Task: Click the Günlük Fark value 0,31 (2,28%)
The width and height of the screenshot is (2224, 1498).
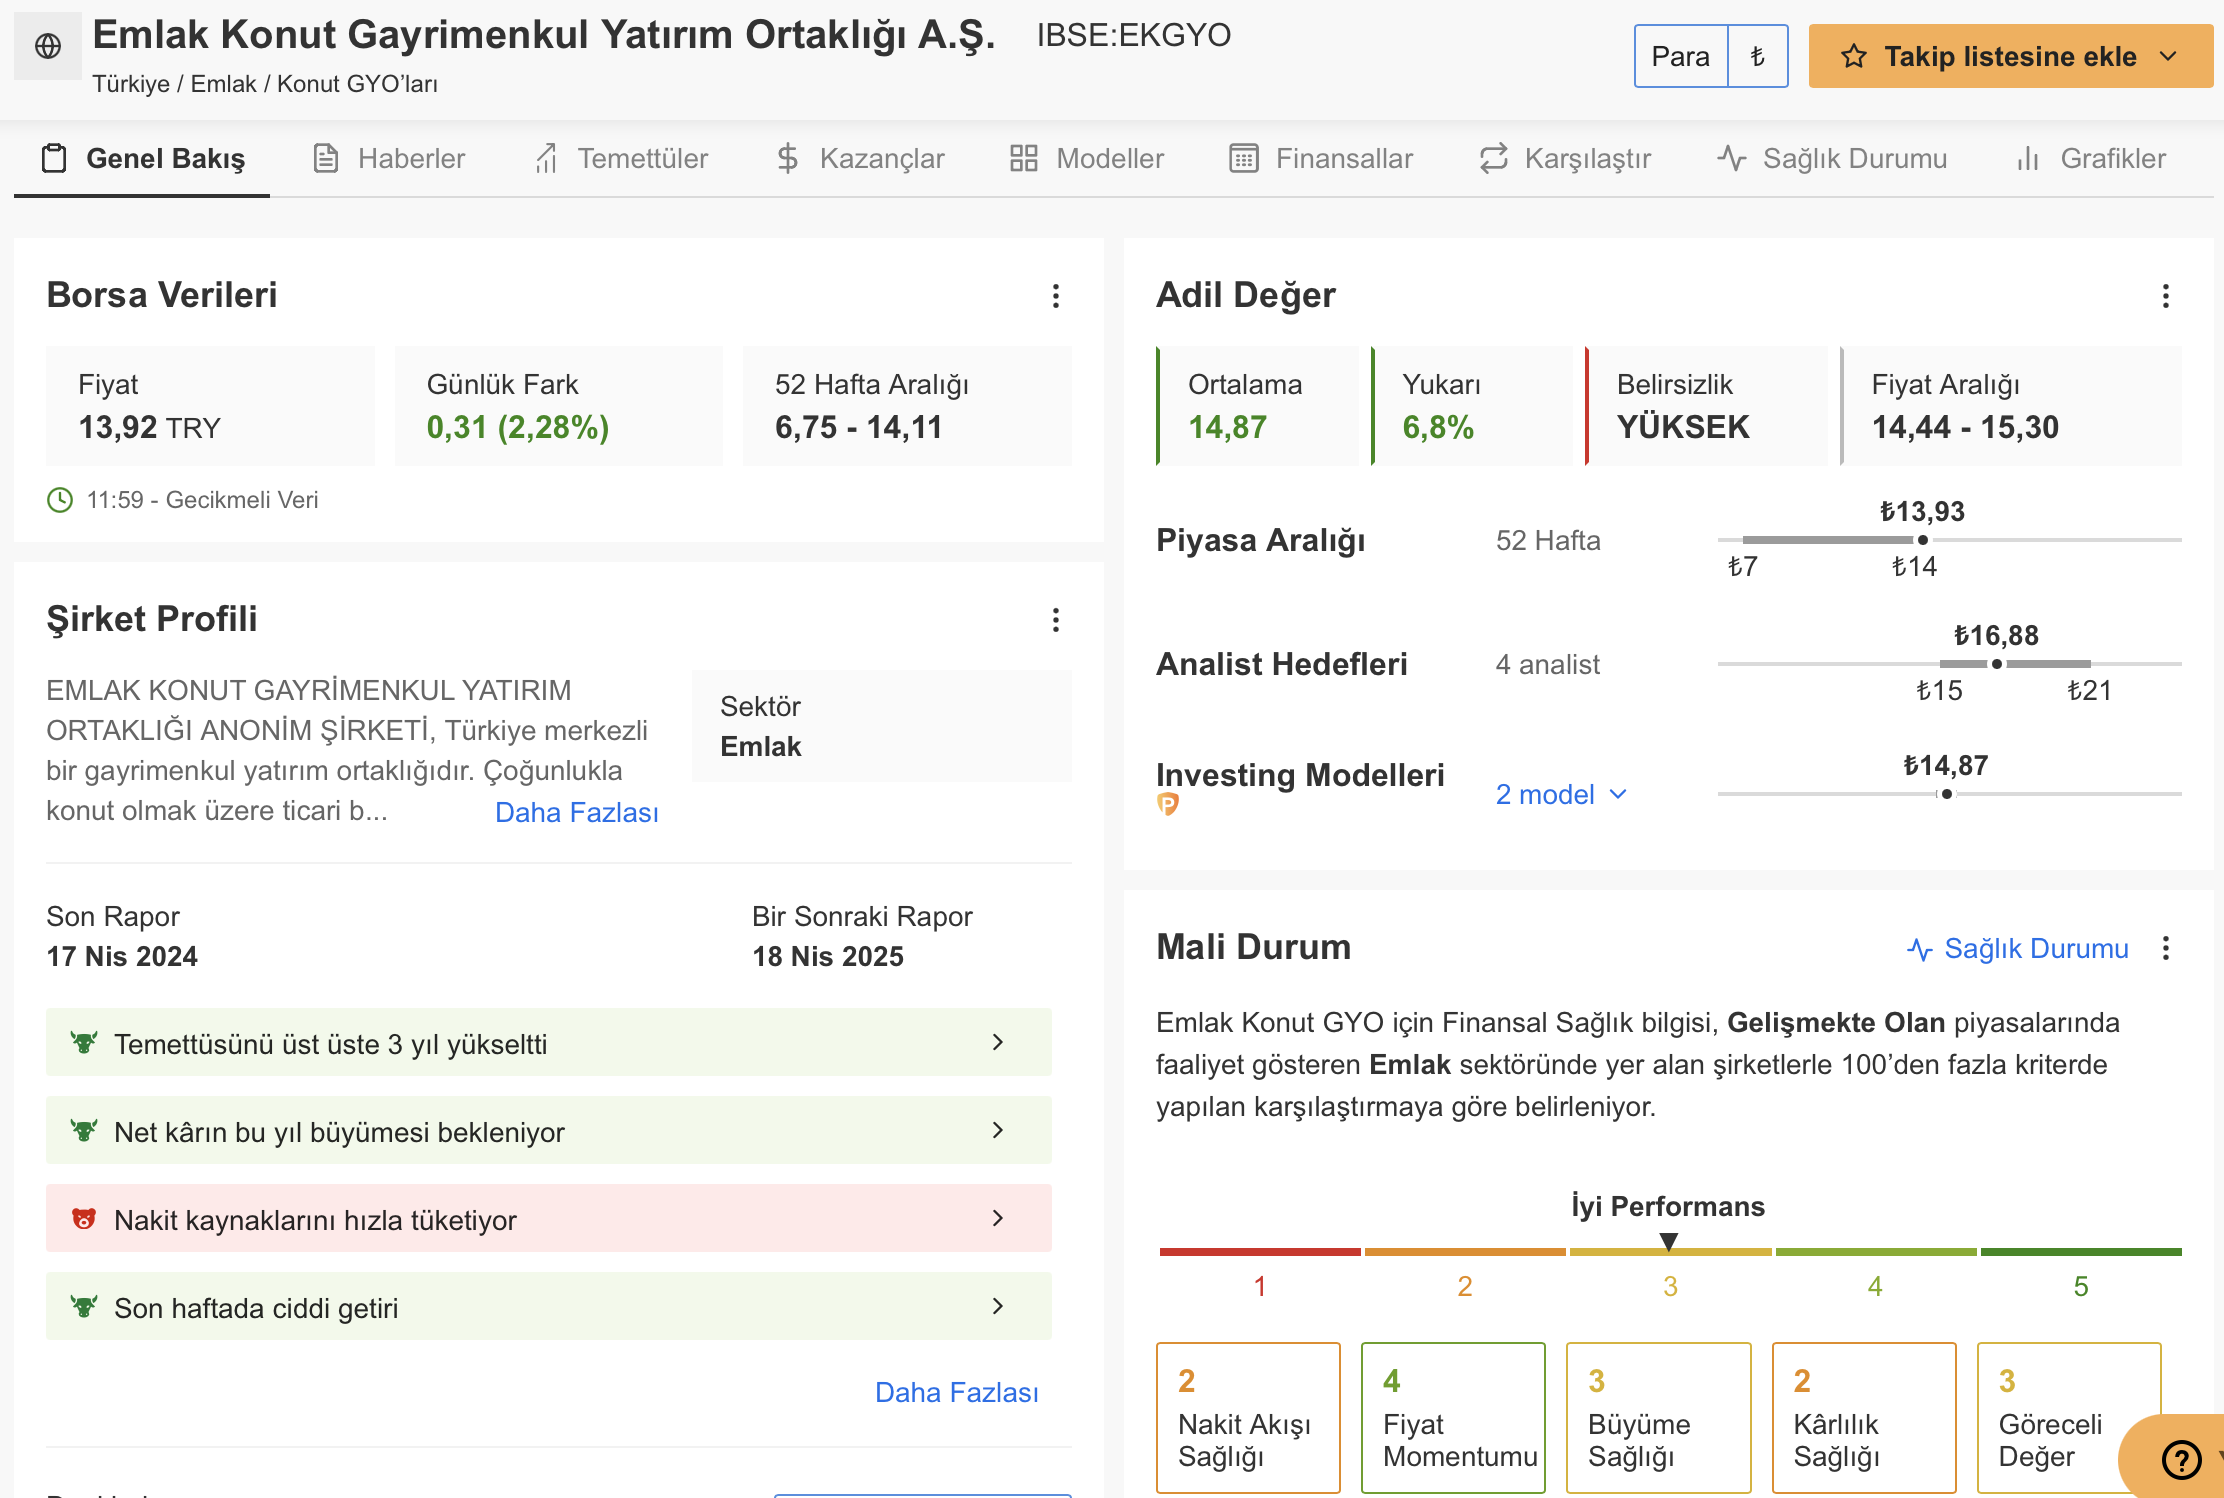Action: tap(518, 427)
